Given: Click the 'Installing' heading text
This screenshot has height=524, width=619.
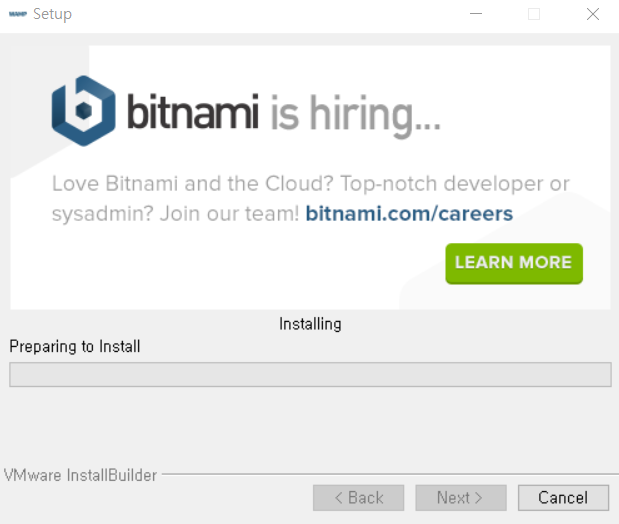Looking at the screenshot, I should click(310, 324).
